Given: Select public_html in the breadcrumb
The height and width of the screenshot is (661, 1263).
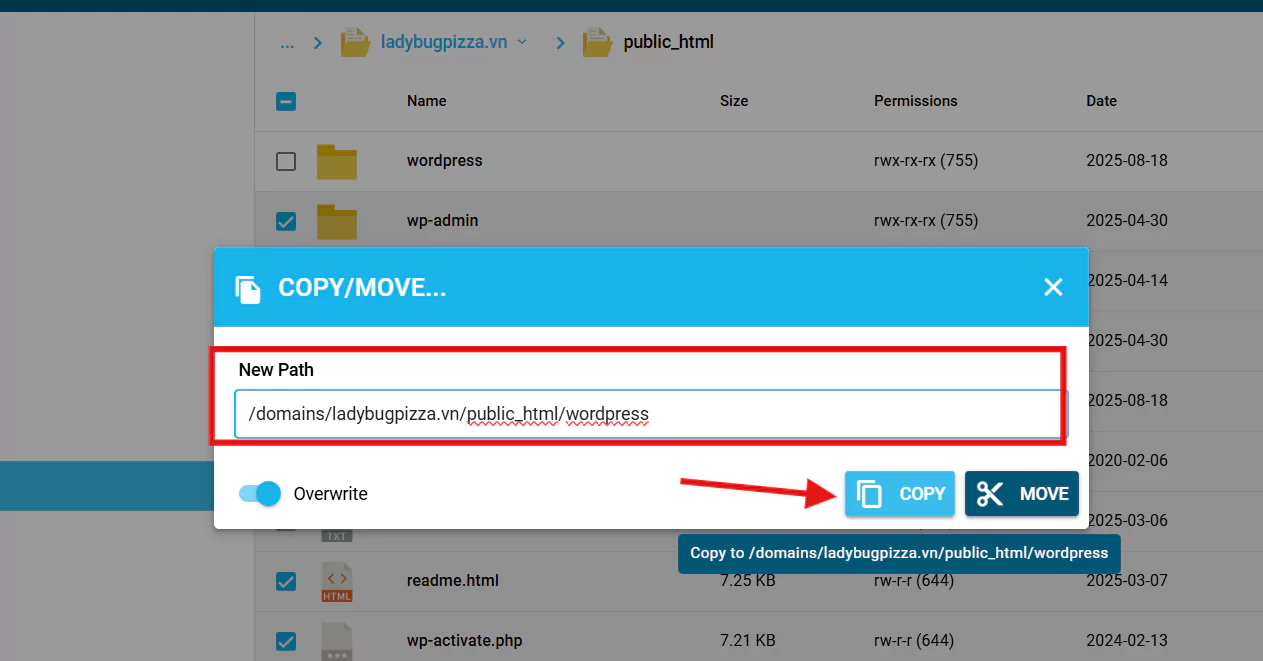Looking at the screenshot, I should tap(669, 42).
